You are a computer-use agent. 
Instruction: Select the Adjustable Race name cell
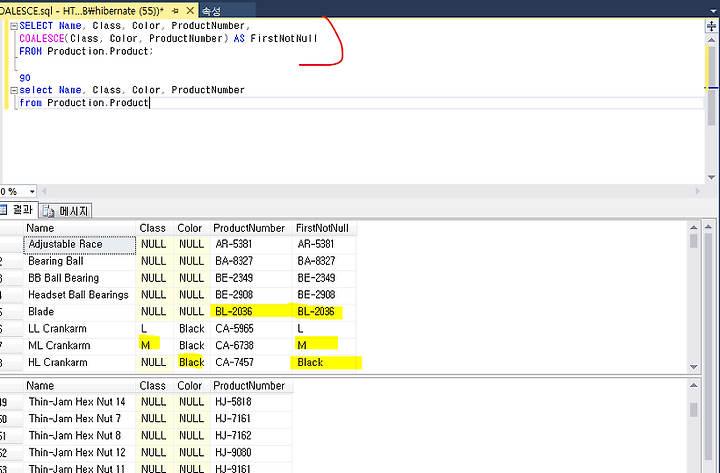79,244
